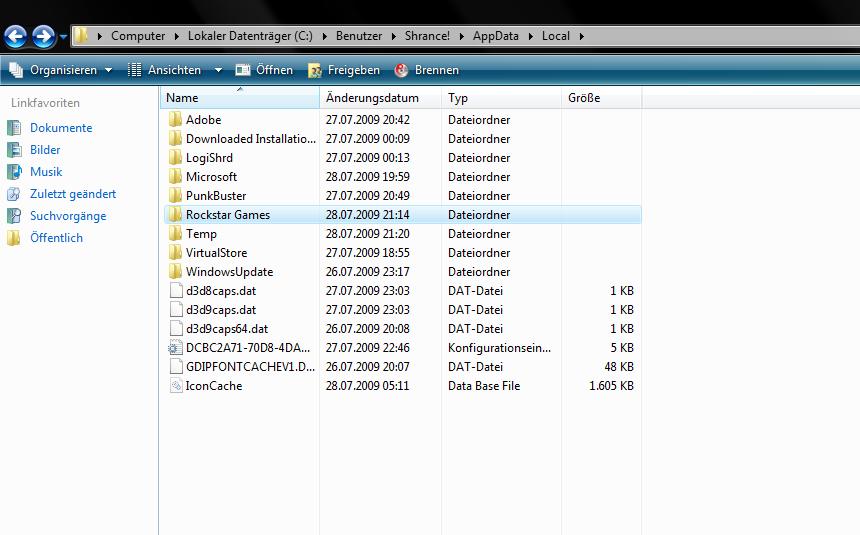Click the Musik sidebar icon
Viewport: 860px width, 535px height.
point(14,172)
